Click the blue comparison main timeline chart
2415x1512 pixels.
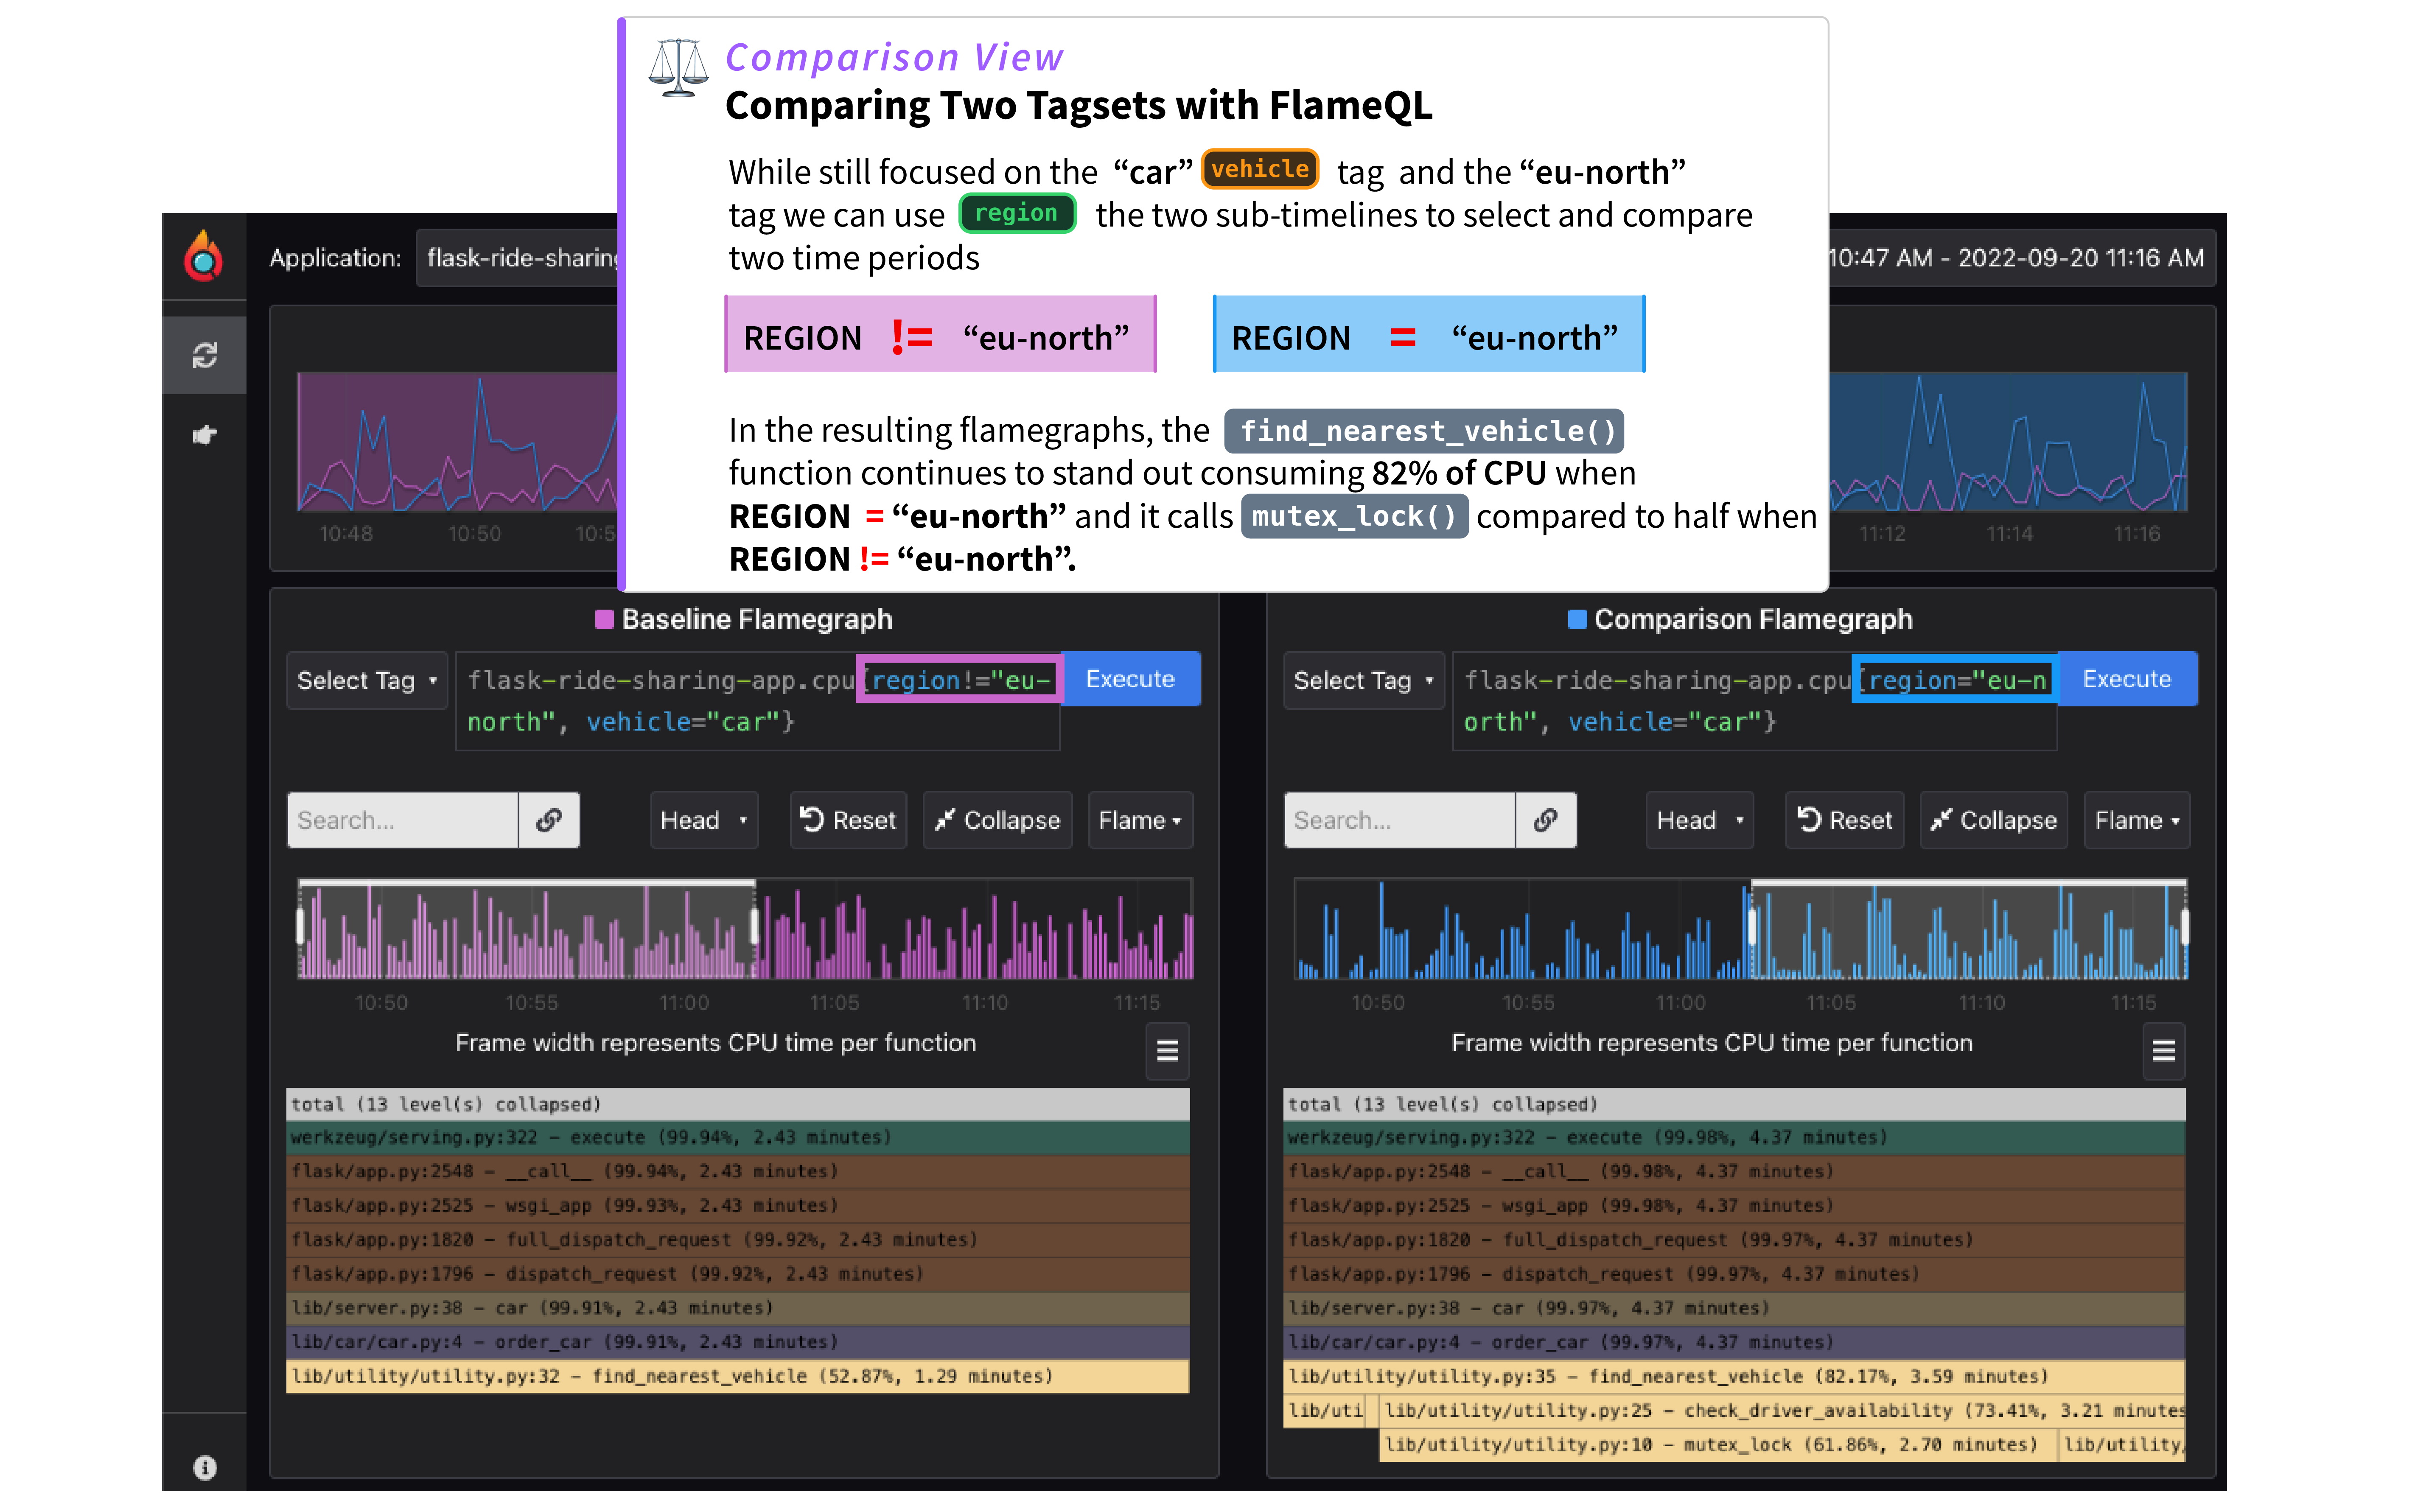coord(2008,441)
